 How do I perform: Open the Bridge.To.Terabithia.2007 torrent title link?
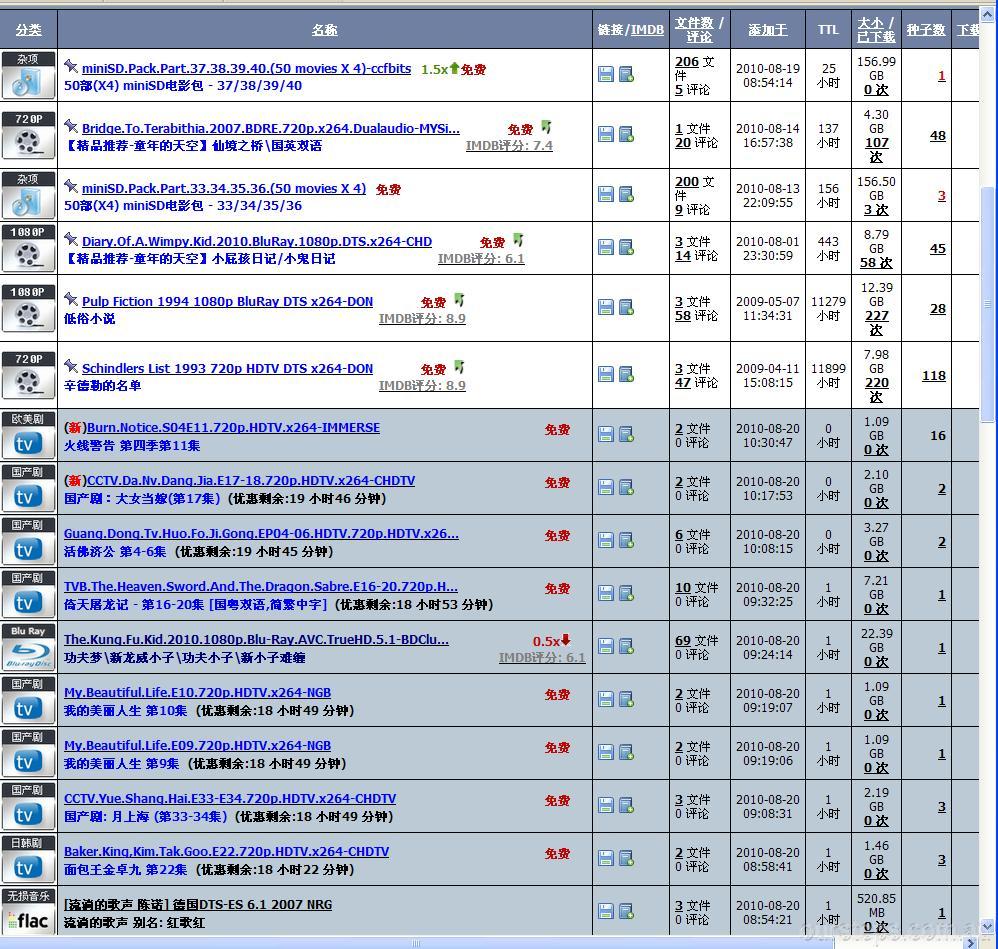coord(271,129)
